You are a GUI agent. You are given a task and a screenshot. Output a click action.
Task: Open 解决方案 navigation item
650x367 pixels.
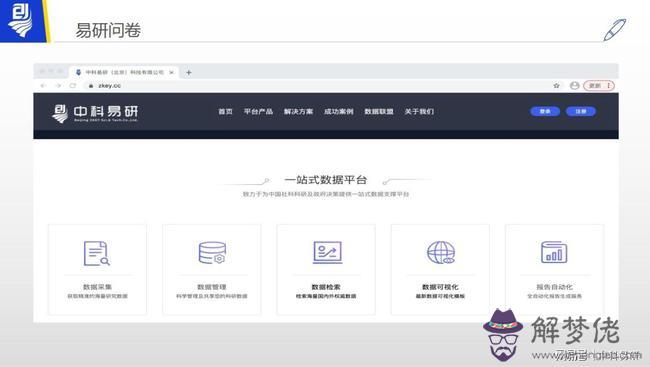298,112
